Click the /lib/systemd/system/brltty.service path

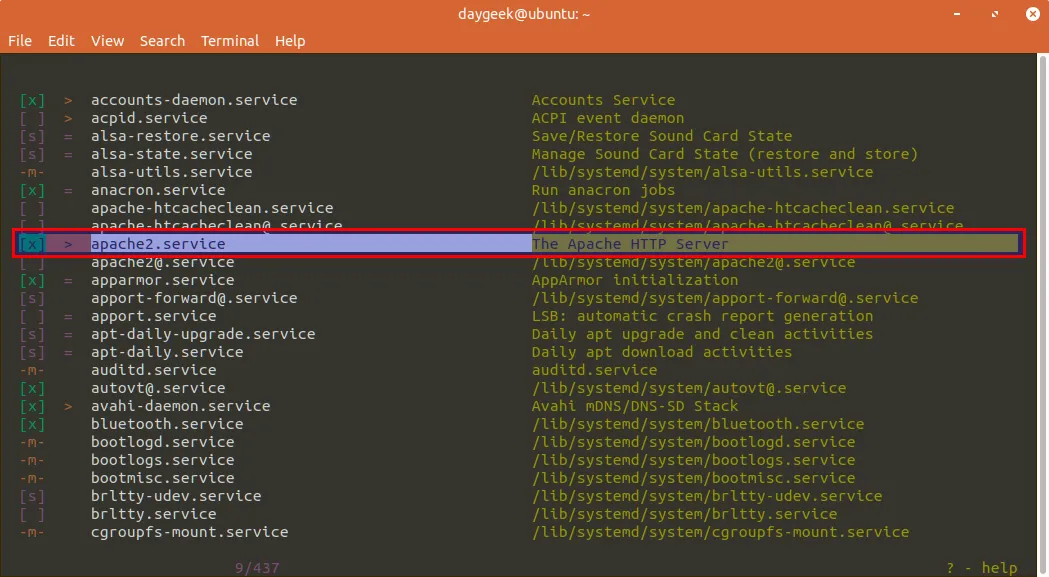[x=684, y=514]
